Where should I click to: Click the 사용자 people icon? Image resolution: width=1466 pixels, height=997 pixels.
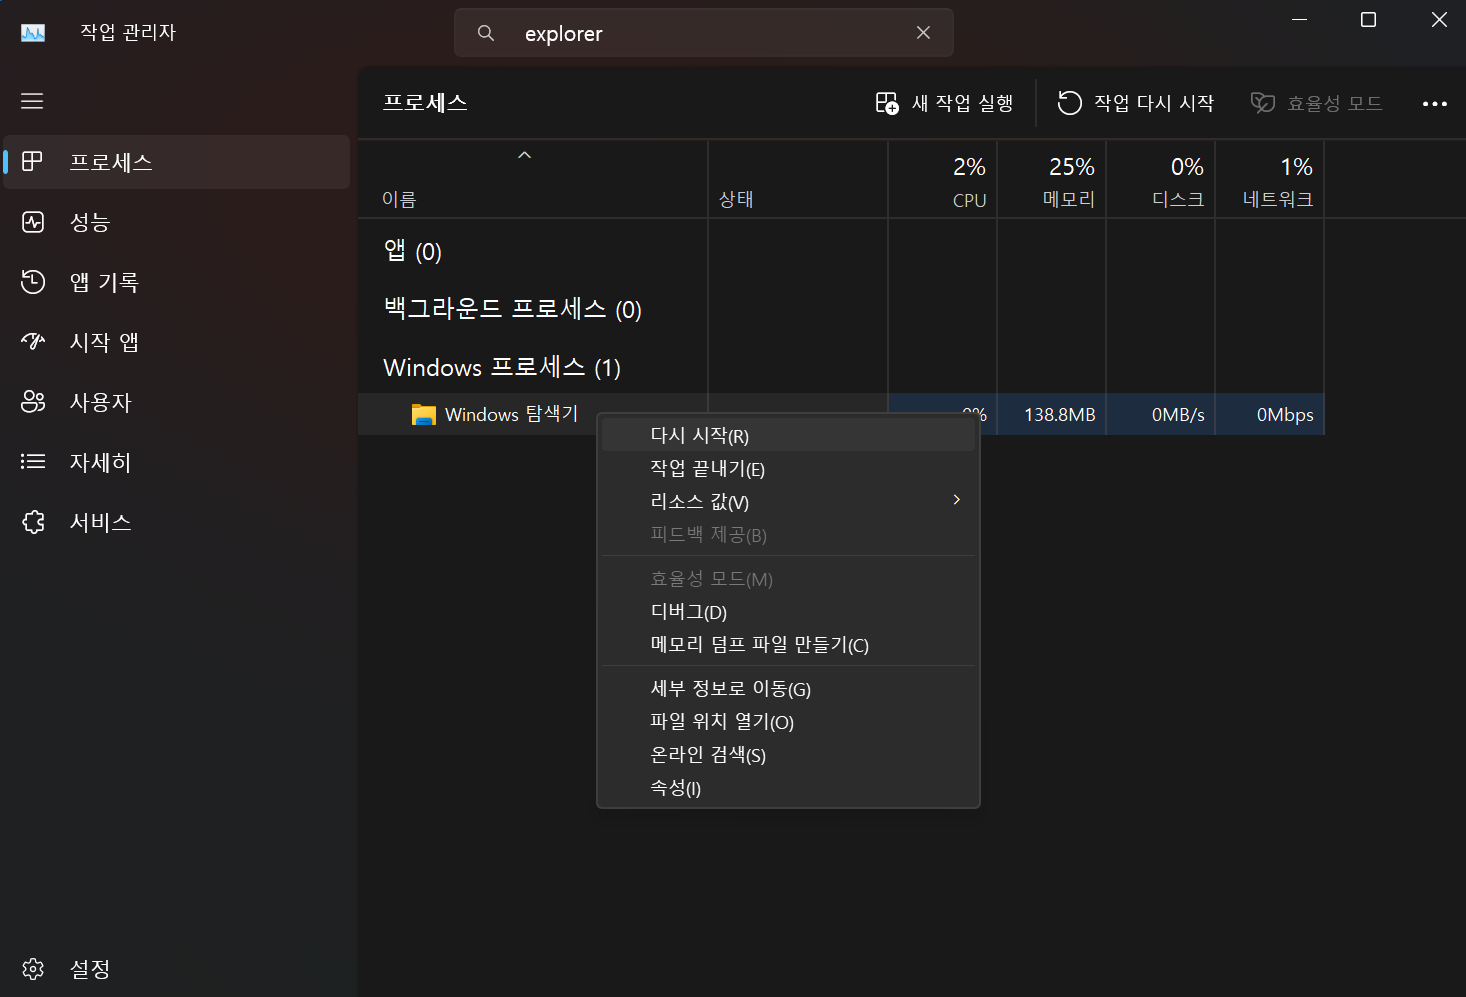(x=33, y=402)
